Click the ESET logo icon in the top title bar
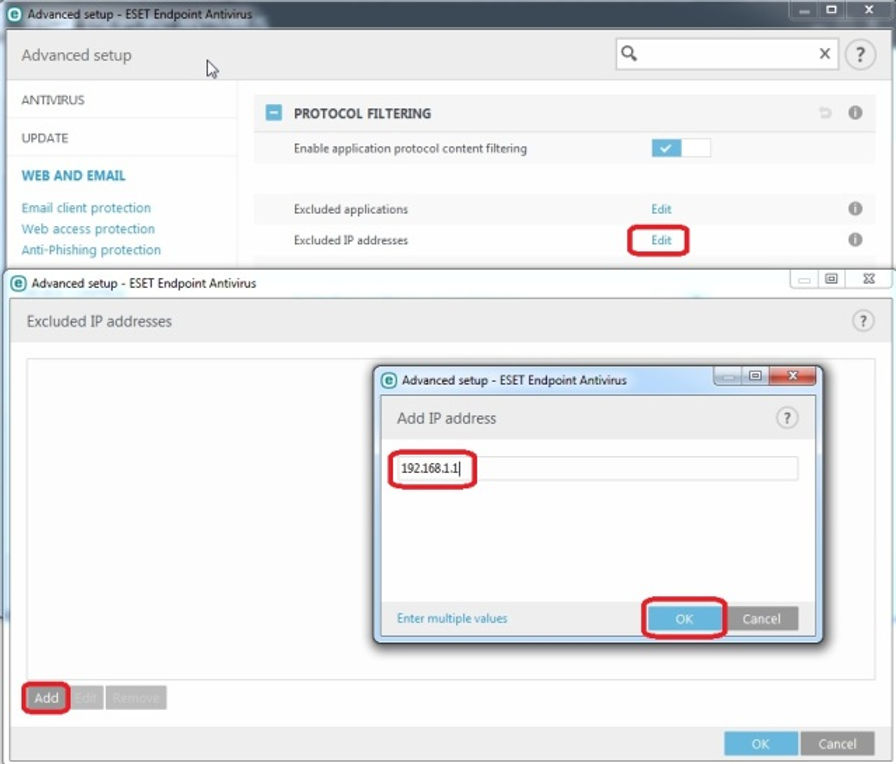This screenshot has width=896, height=764. [14, 14]
